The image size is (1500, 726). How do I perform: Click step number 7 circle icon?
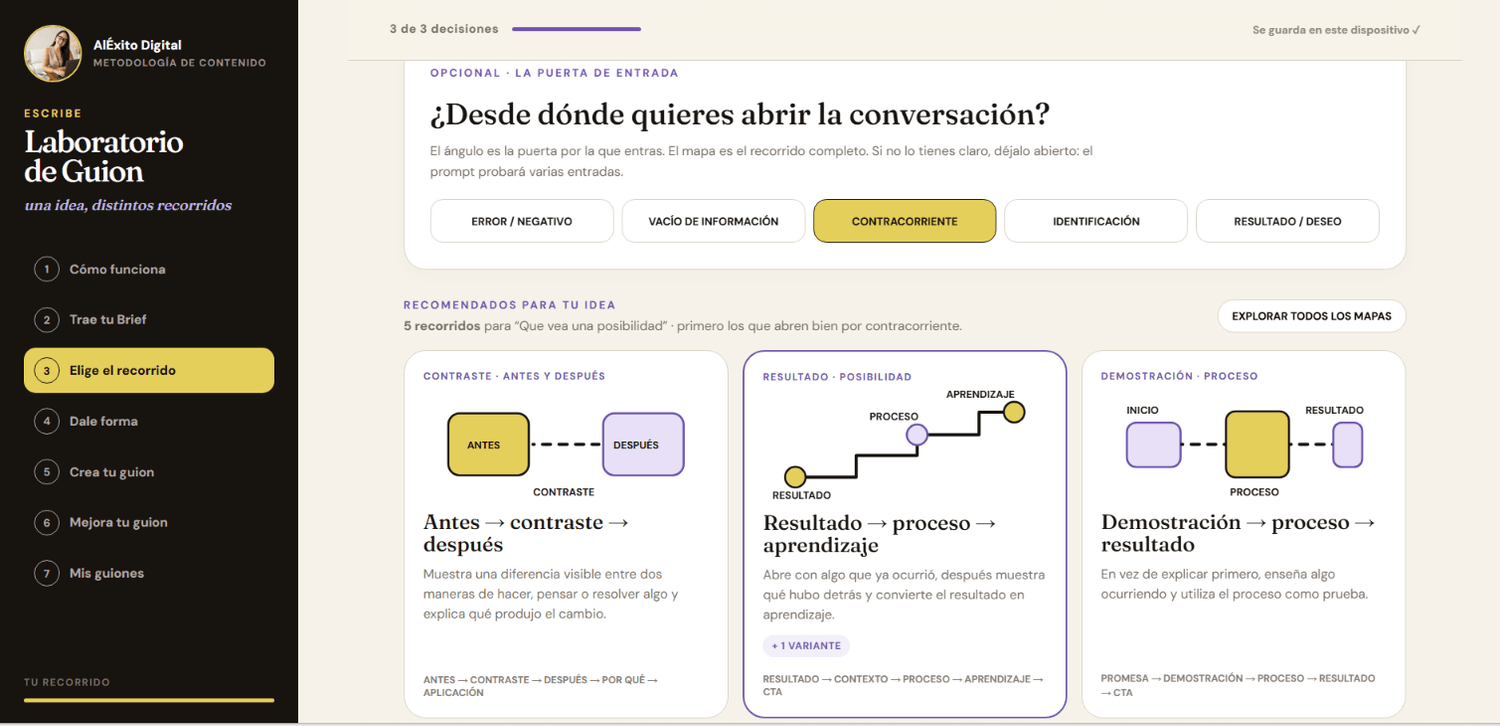pos(46,573)
